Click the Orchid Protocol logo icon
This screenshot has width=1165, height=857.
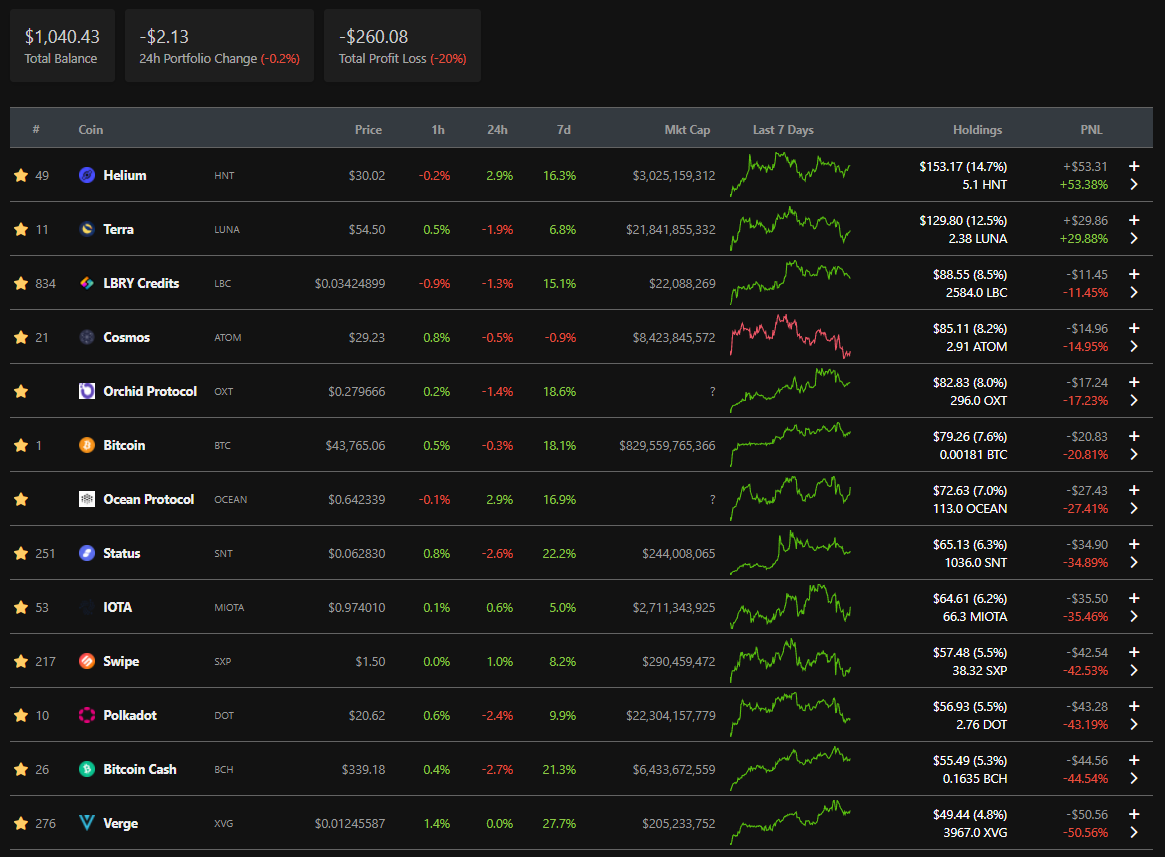tap(87, 391)
